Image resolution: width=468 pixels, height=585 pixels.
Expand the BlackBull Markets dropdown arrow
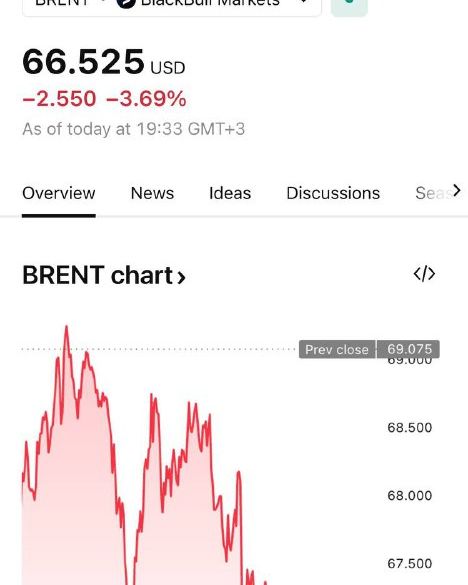click(x=304, y=2)
